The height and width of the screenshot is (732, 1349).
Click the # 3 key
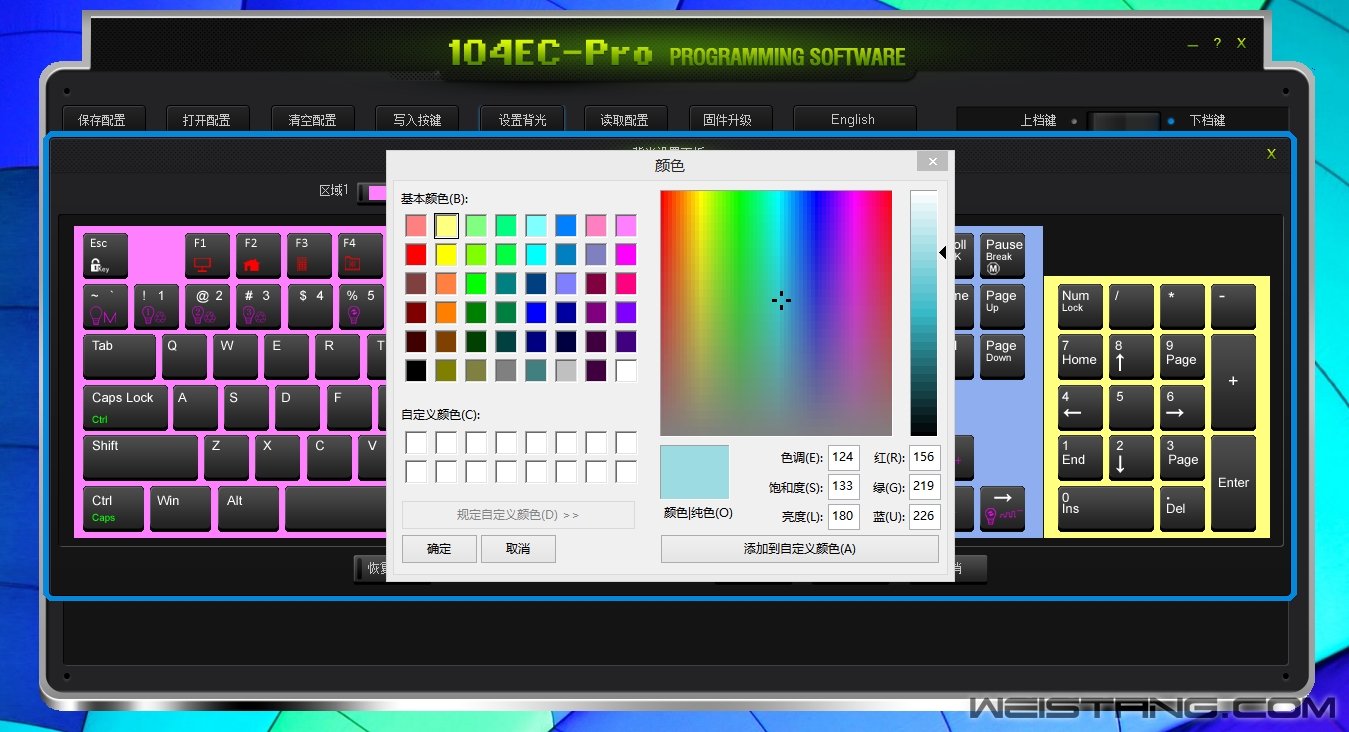[259, 307]
